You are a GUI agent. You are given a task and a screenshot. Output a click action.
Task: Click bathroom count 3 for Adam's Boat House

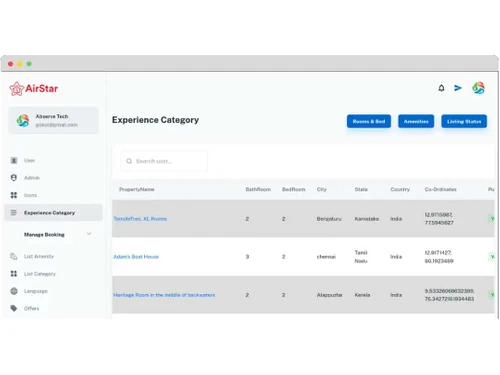tap(247, 257)
